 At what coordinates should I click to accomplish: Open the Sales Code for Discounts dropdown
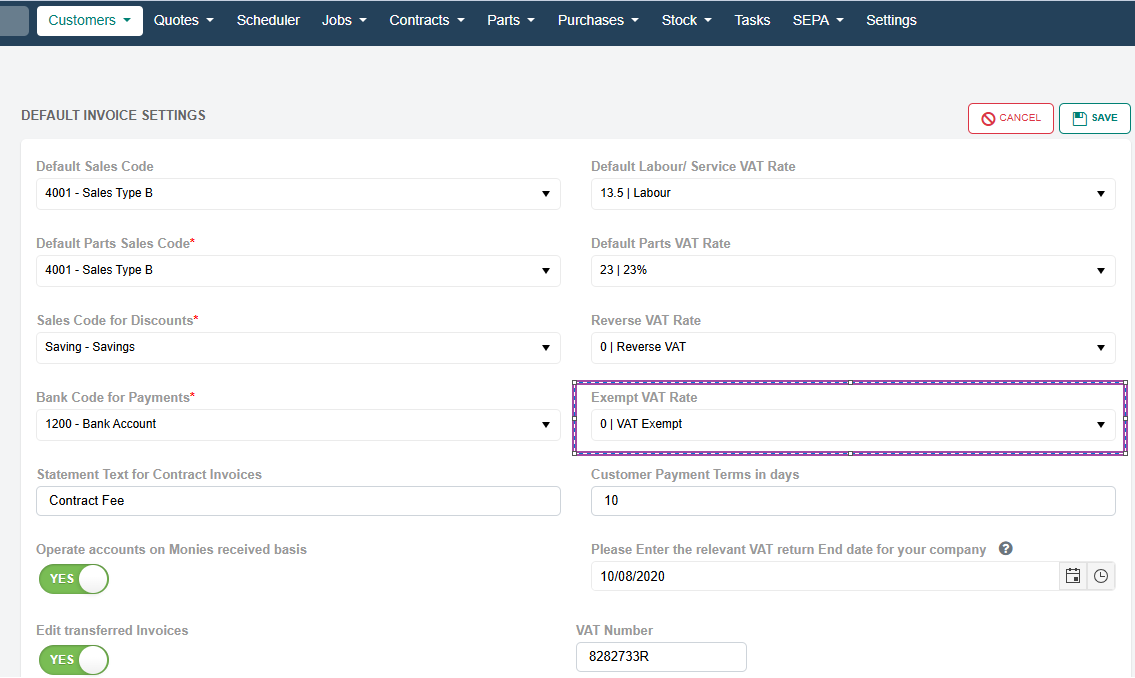[x=298, y=347]
